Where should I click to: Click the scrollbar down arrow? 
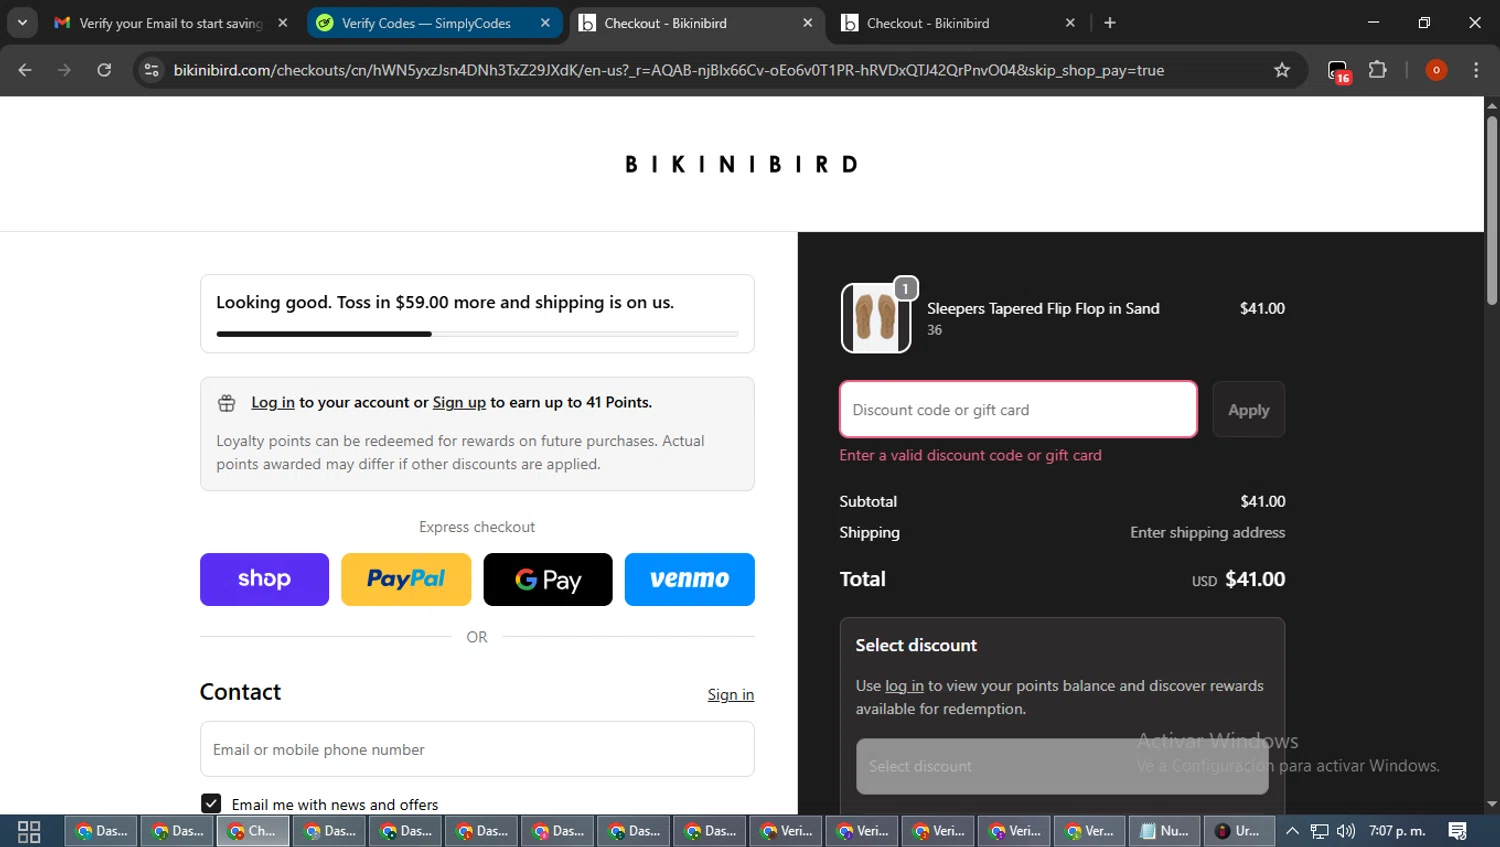(x=1492, y=804)
